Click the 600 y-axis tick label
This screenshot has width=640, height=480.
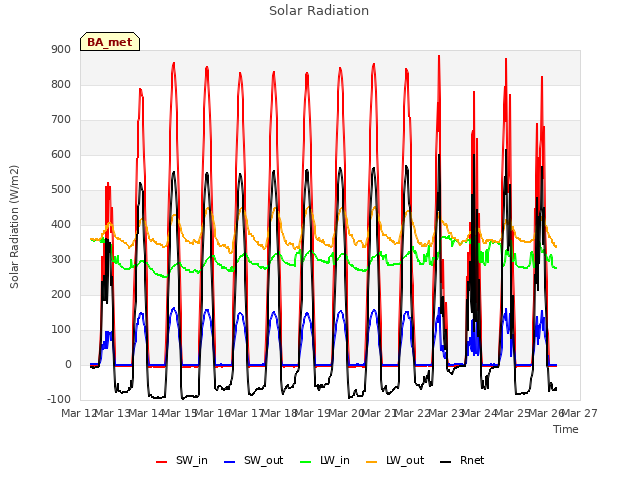(61, 155)
